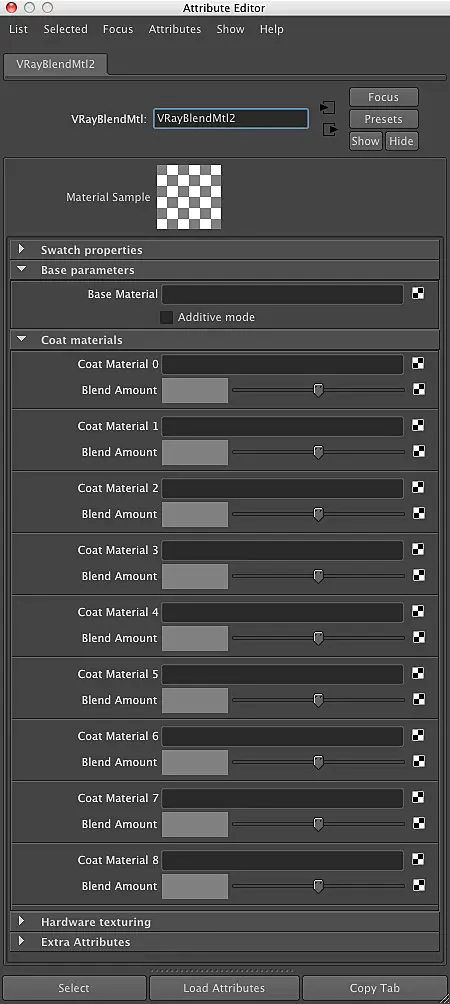
Task: Enable the Additive mode checkbox
Action: (166, 318)
